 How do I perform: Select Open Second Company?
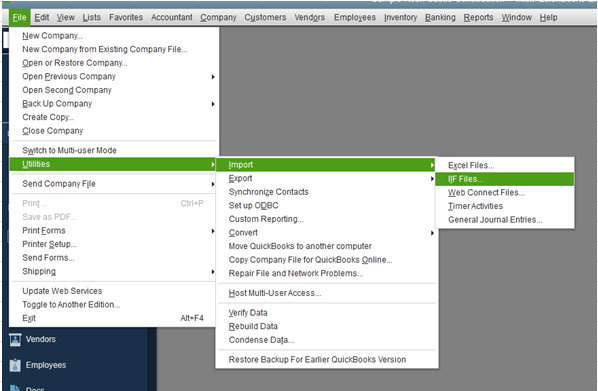coord(114,90)
